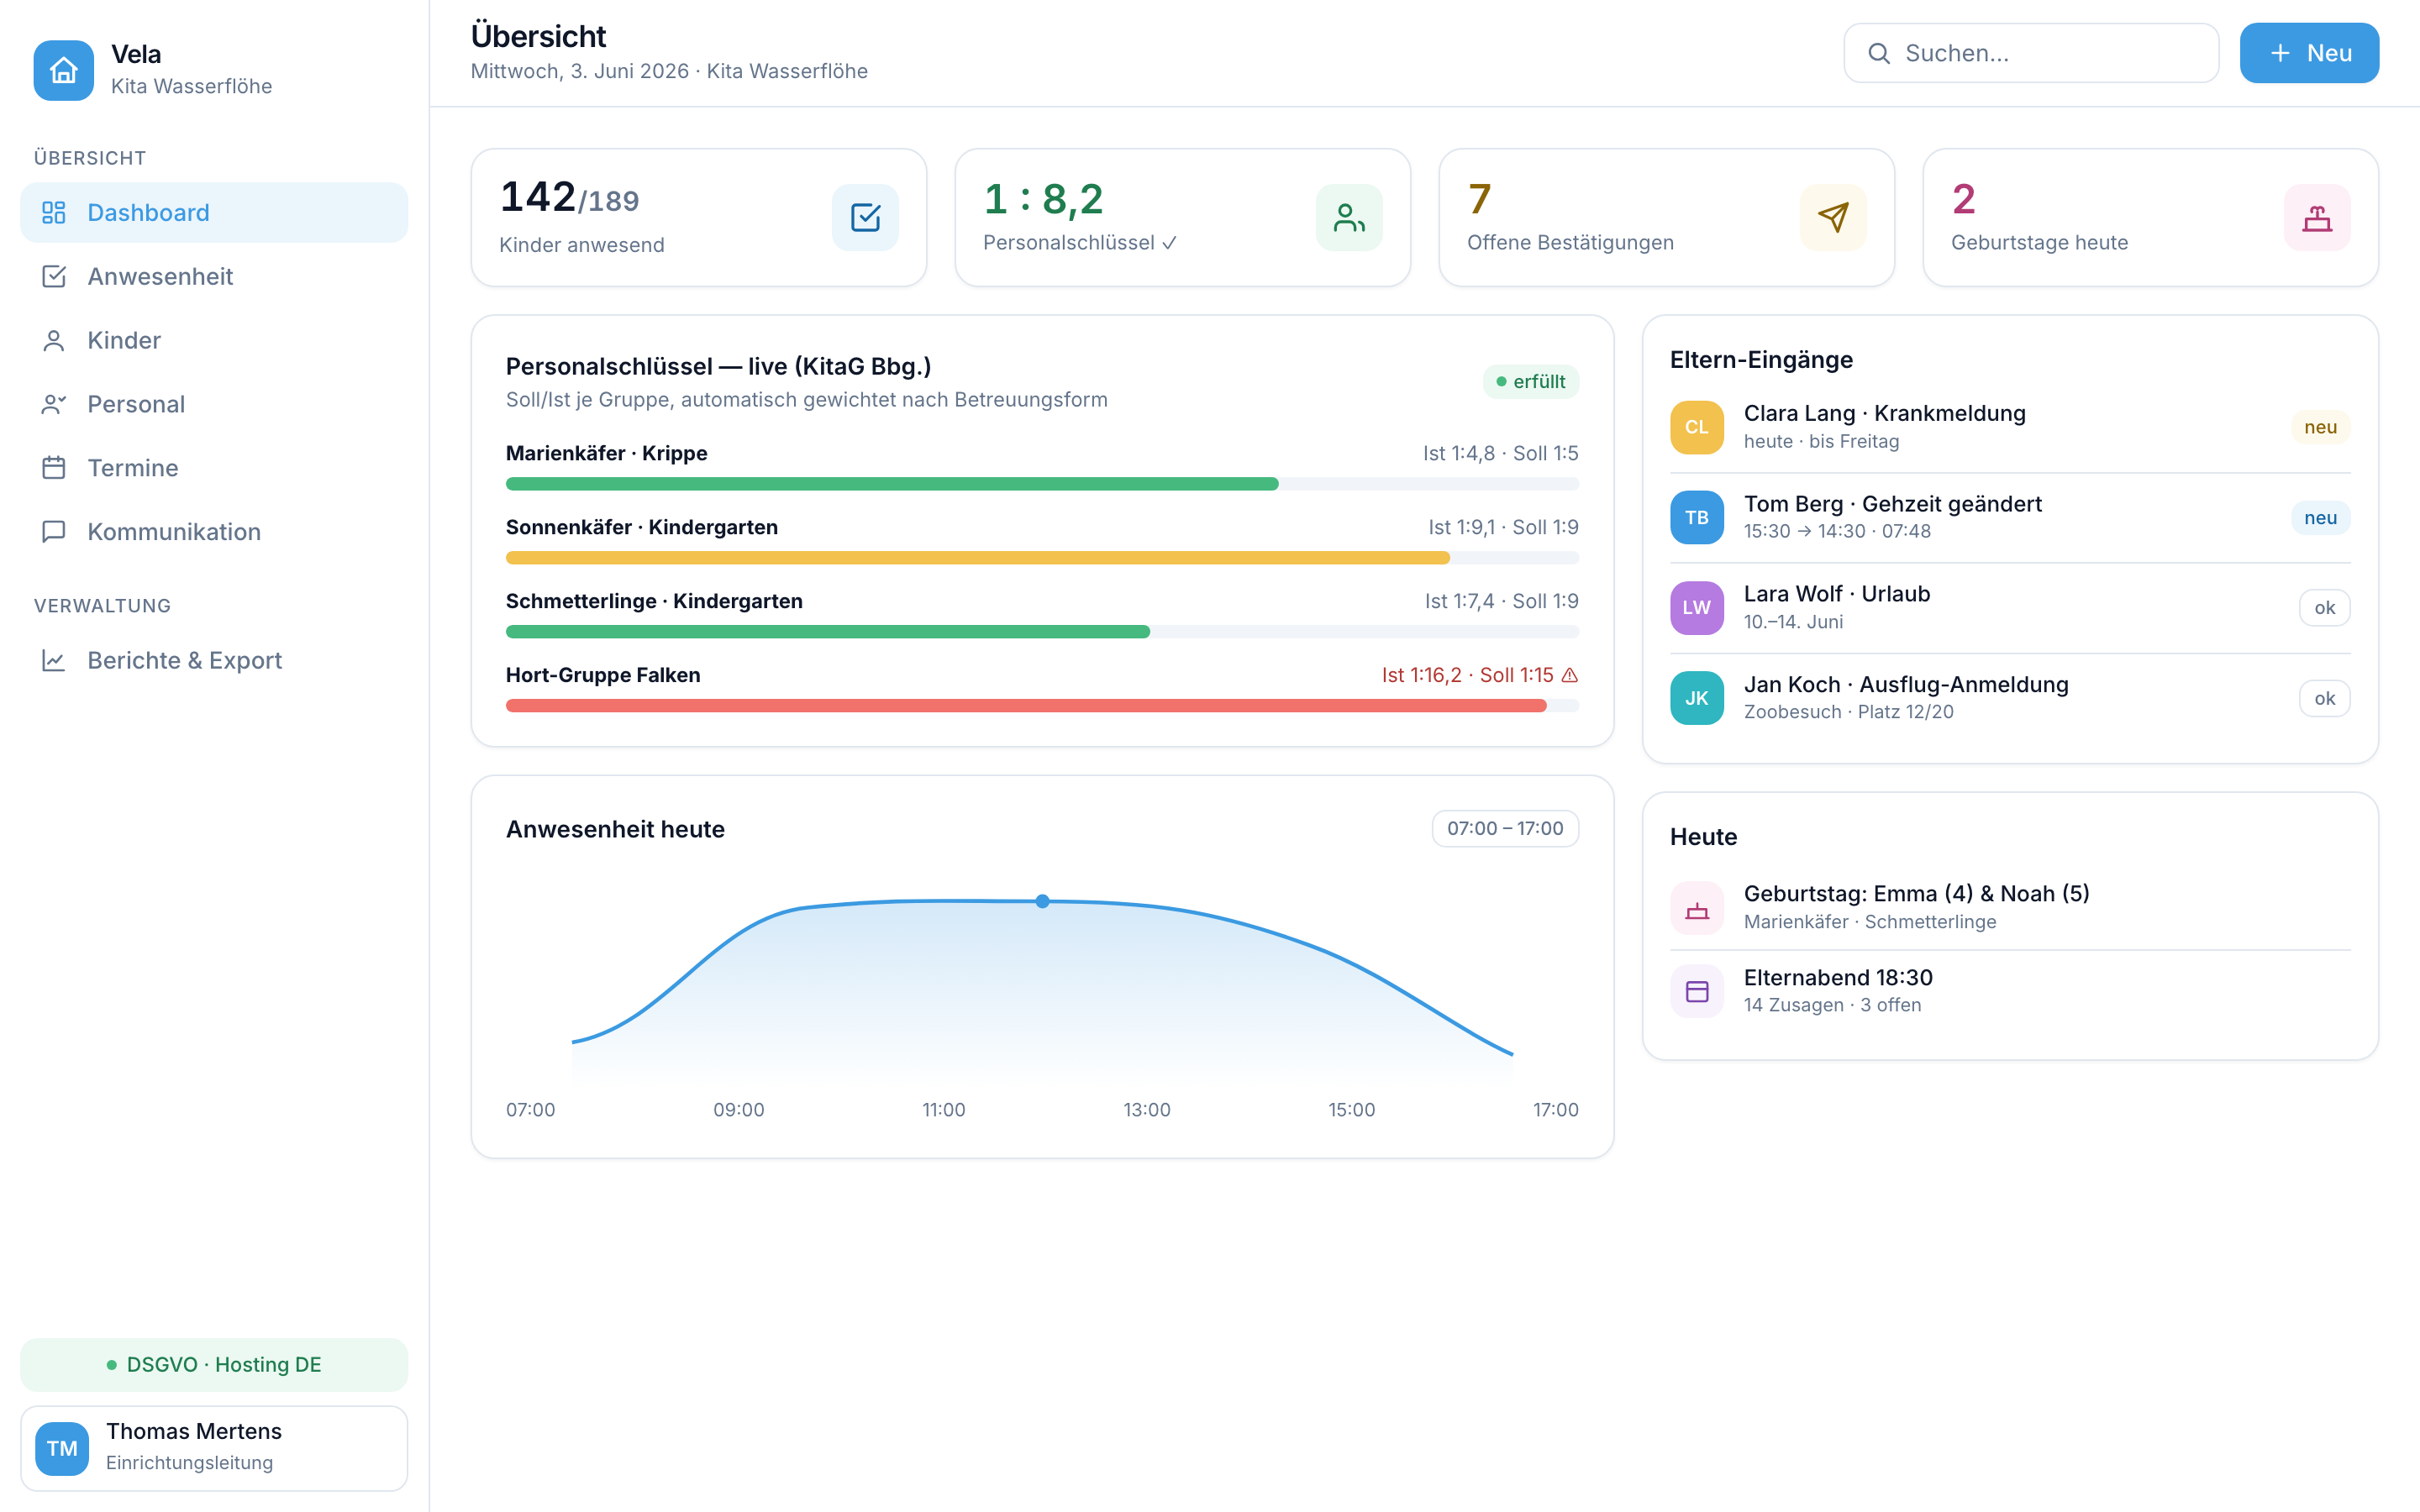Click the Suchen... search field

click(2031, 53)
